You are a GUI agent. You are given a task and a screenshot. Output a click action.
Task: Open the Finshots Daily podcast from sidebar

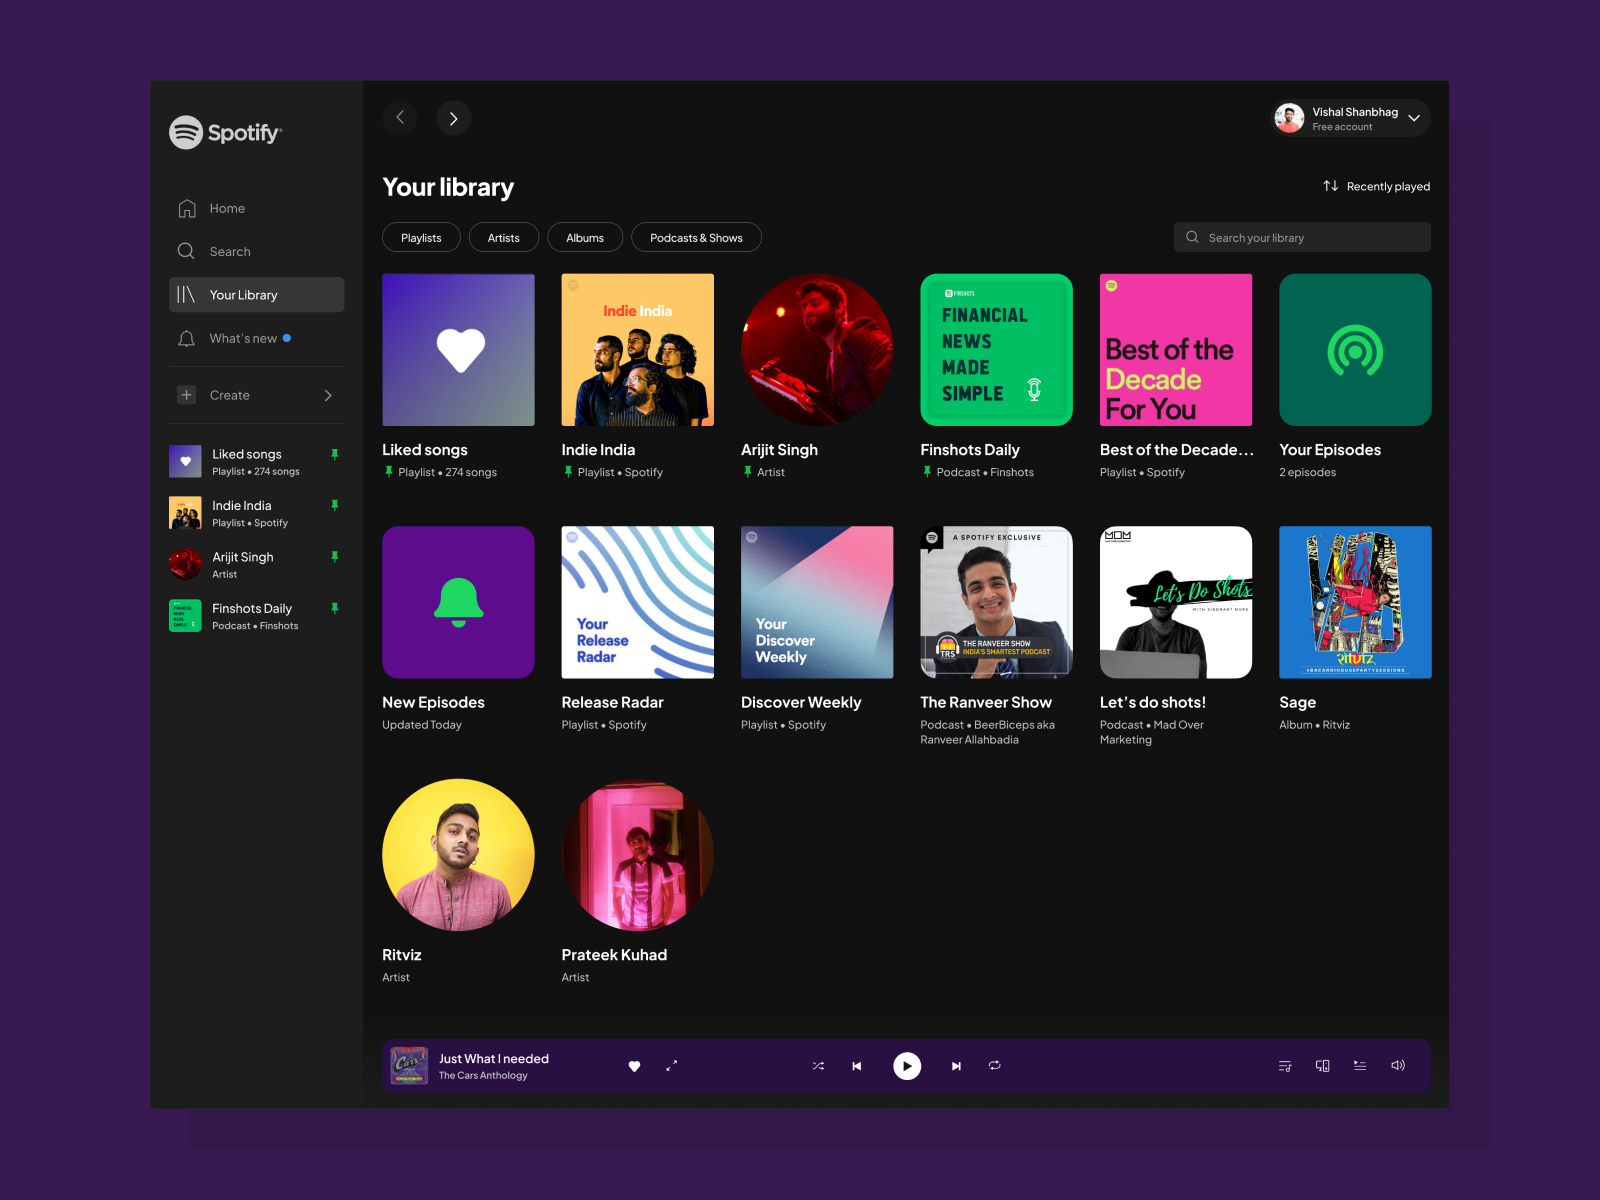(x=251, y=615)
